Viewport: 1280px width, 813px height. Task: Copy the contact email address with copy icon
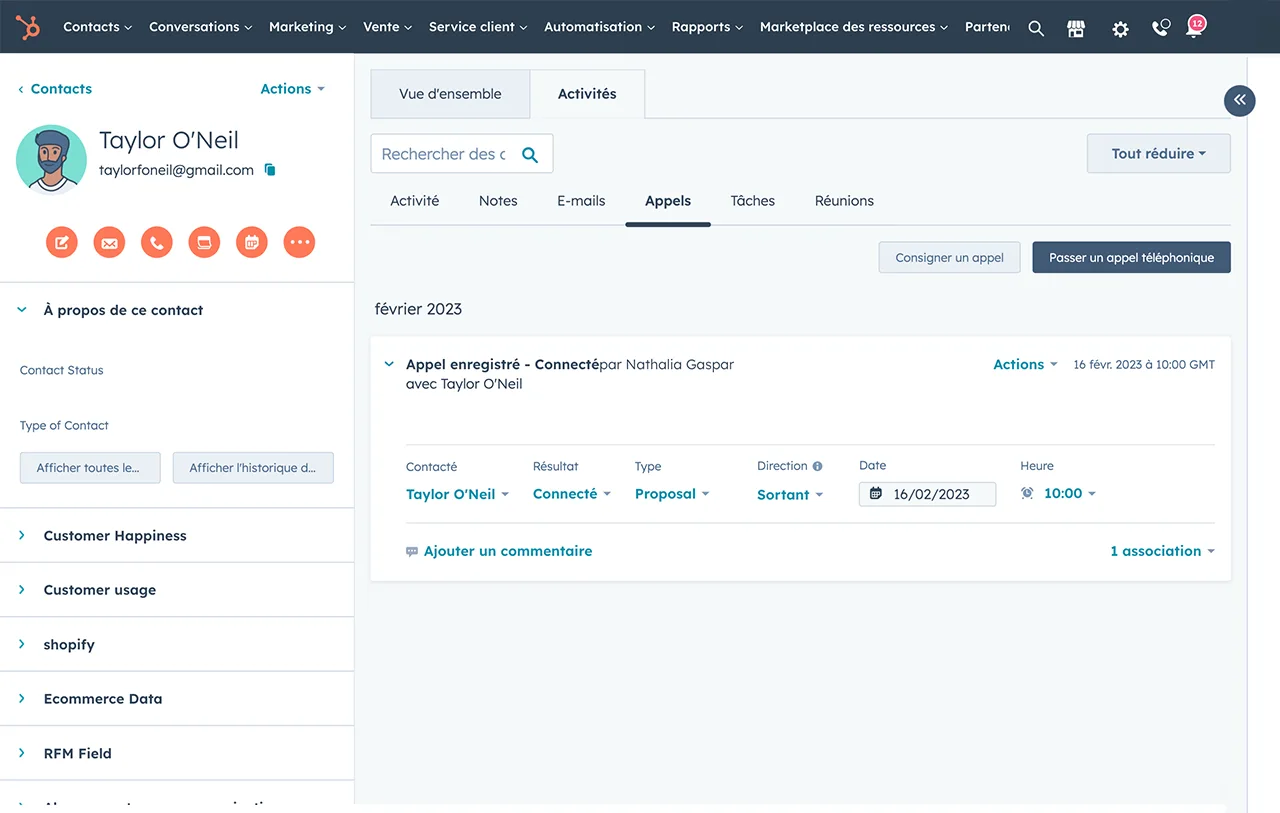tap(270, 170)
